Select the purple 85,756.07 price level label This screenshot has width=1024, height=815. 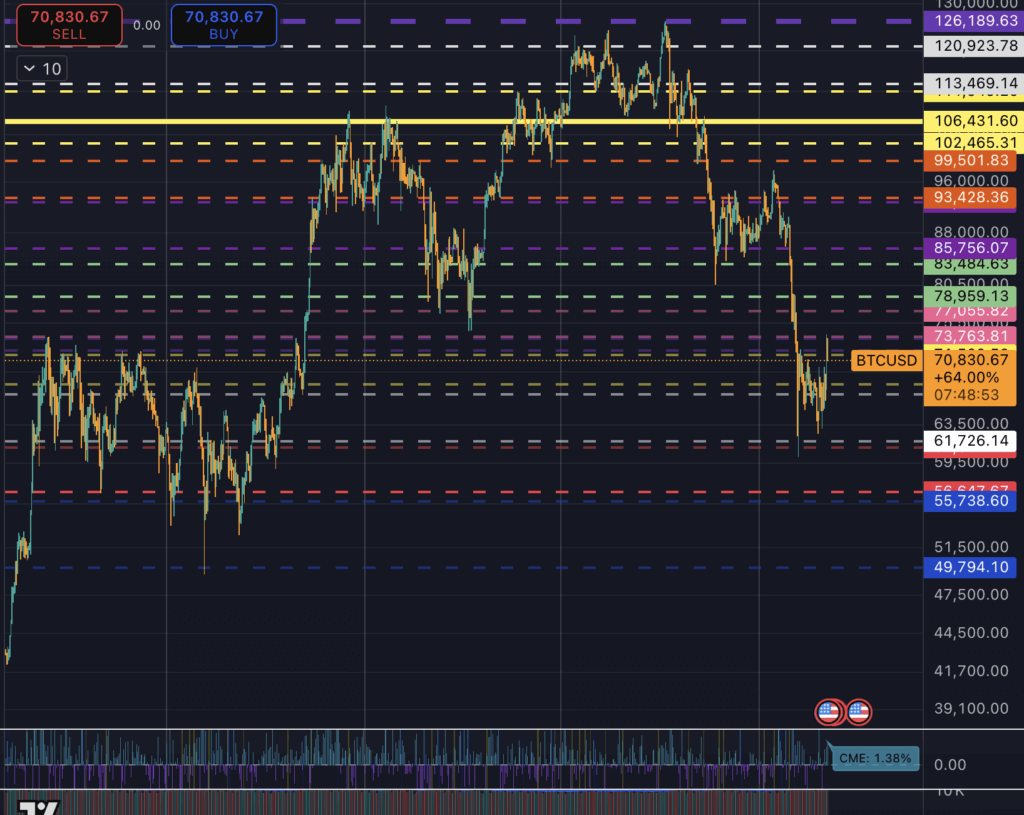click(968, 247)
